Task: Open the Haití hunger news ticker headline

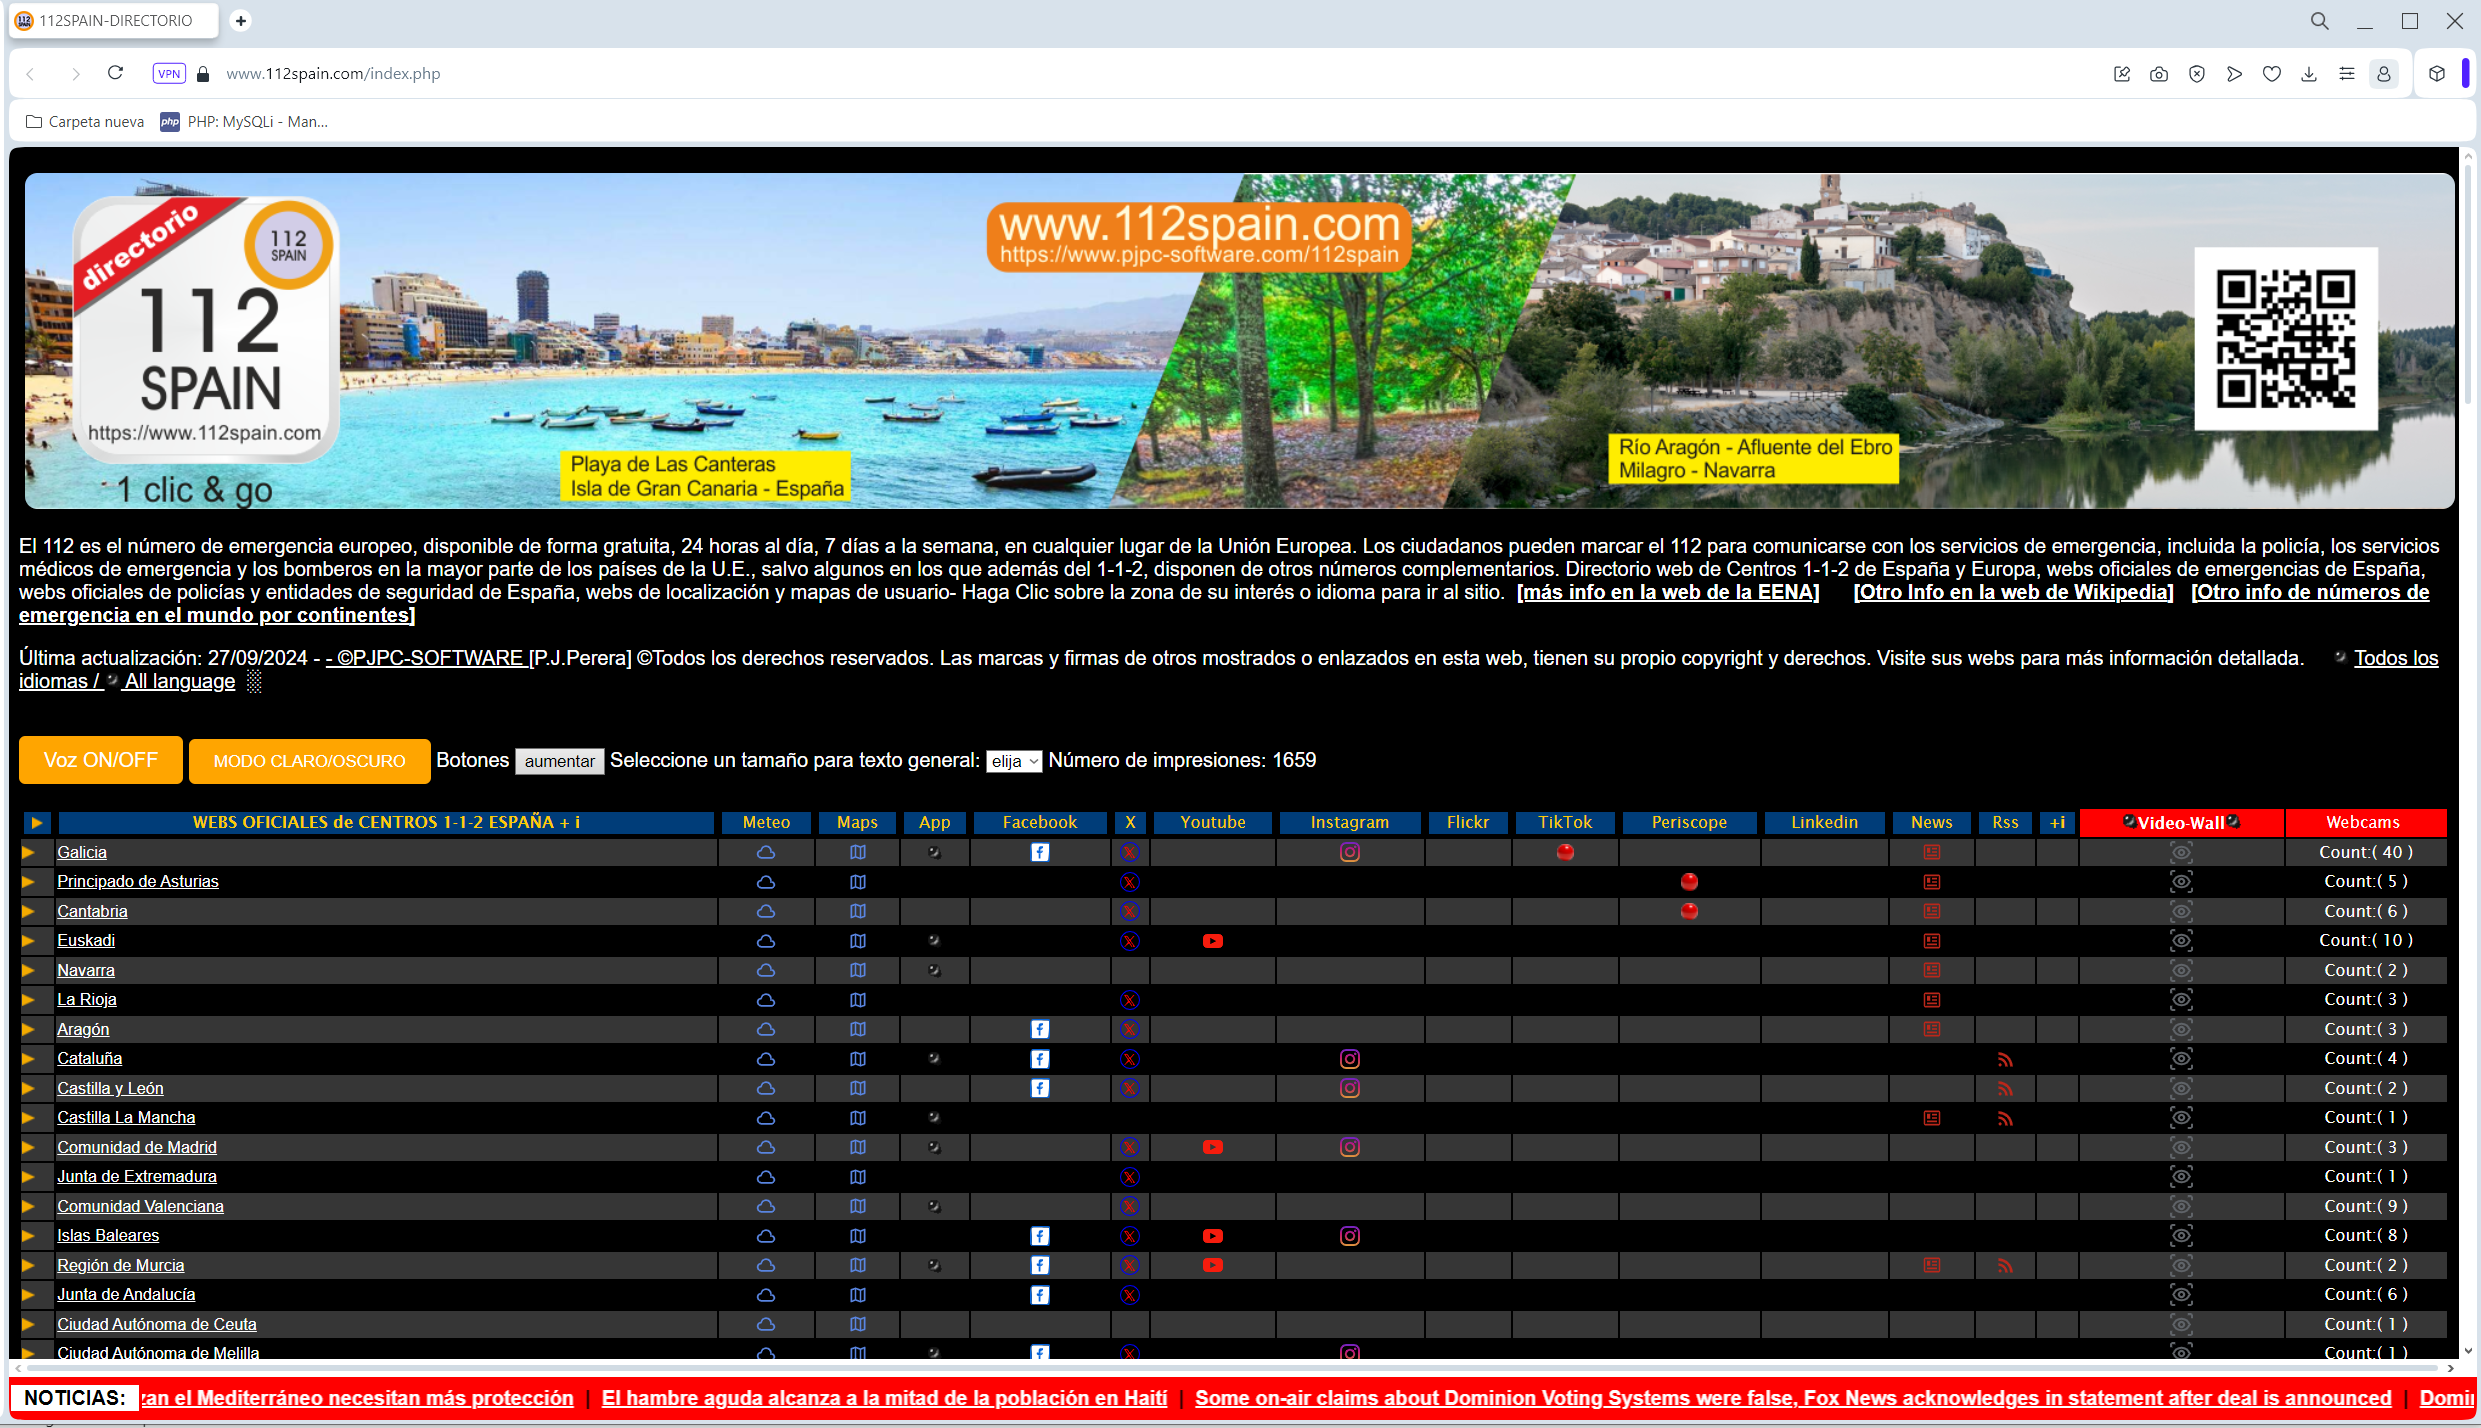Action: (884, 1398)
